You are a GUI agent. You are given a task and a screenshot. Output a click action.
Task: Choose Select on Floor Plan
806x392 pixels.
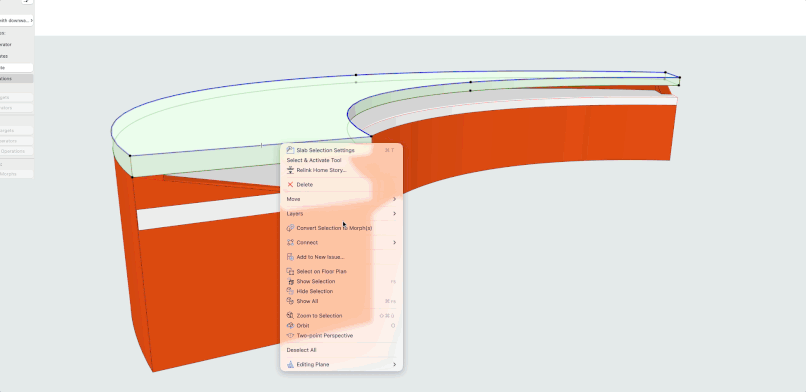tap(341, 271)
